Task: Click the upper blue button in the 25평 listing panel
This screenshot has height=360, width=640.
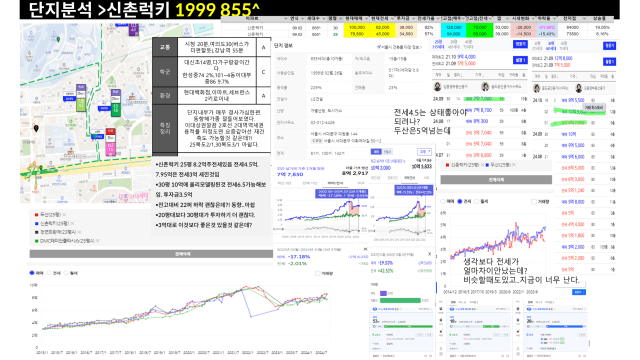Action: coord(520,44)
